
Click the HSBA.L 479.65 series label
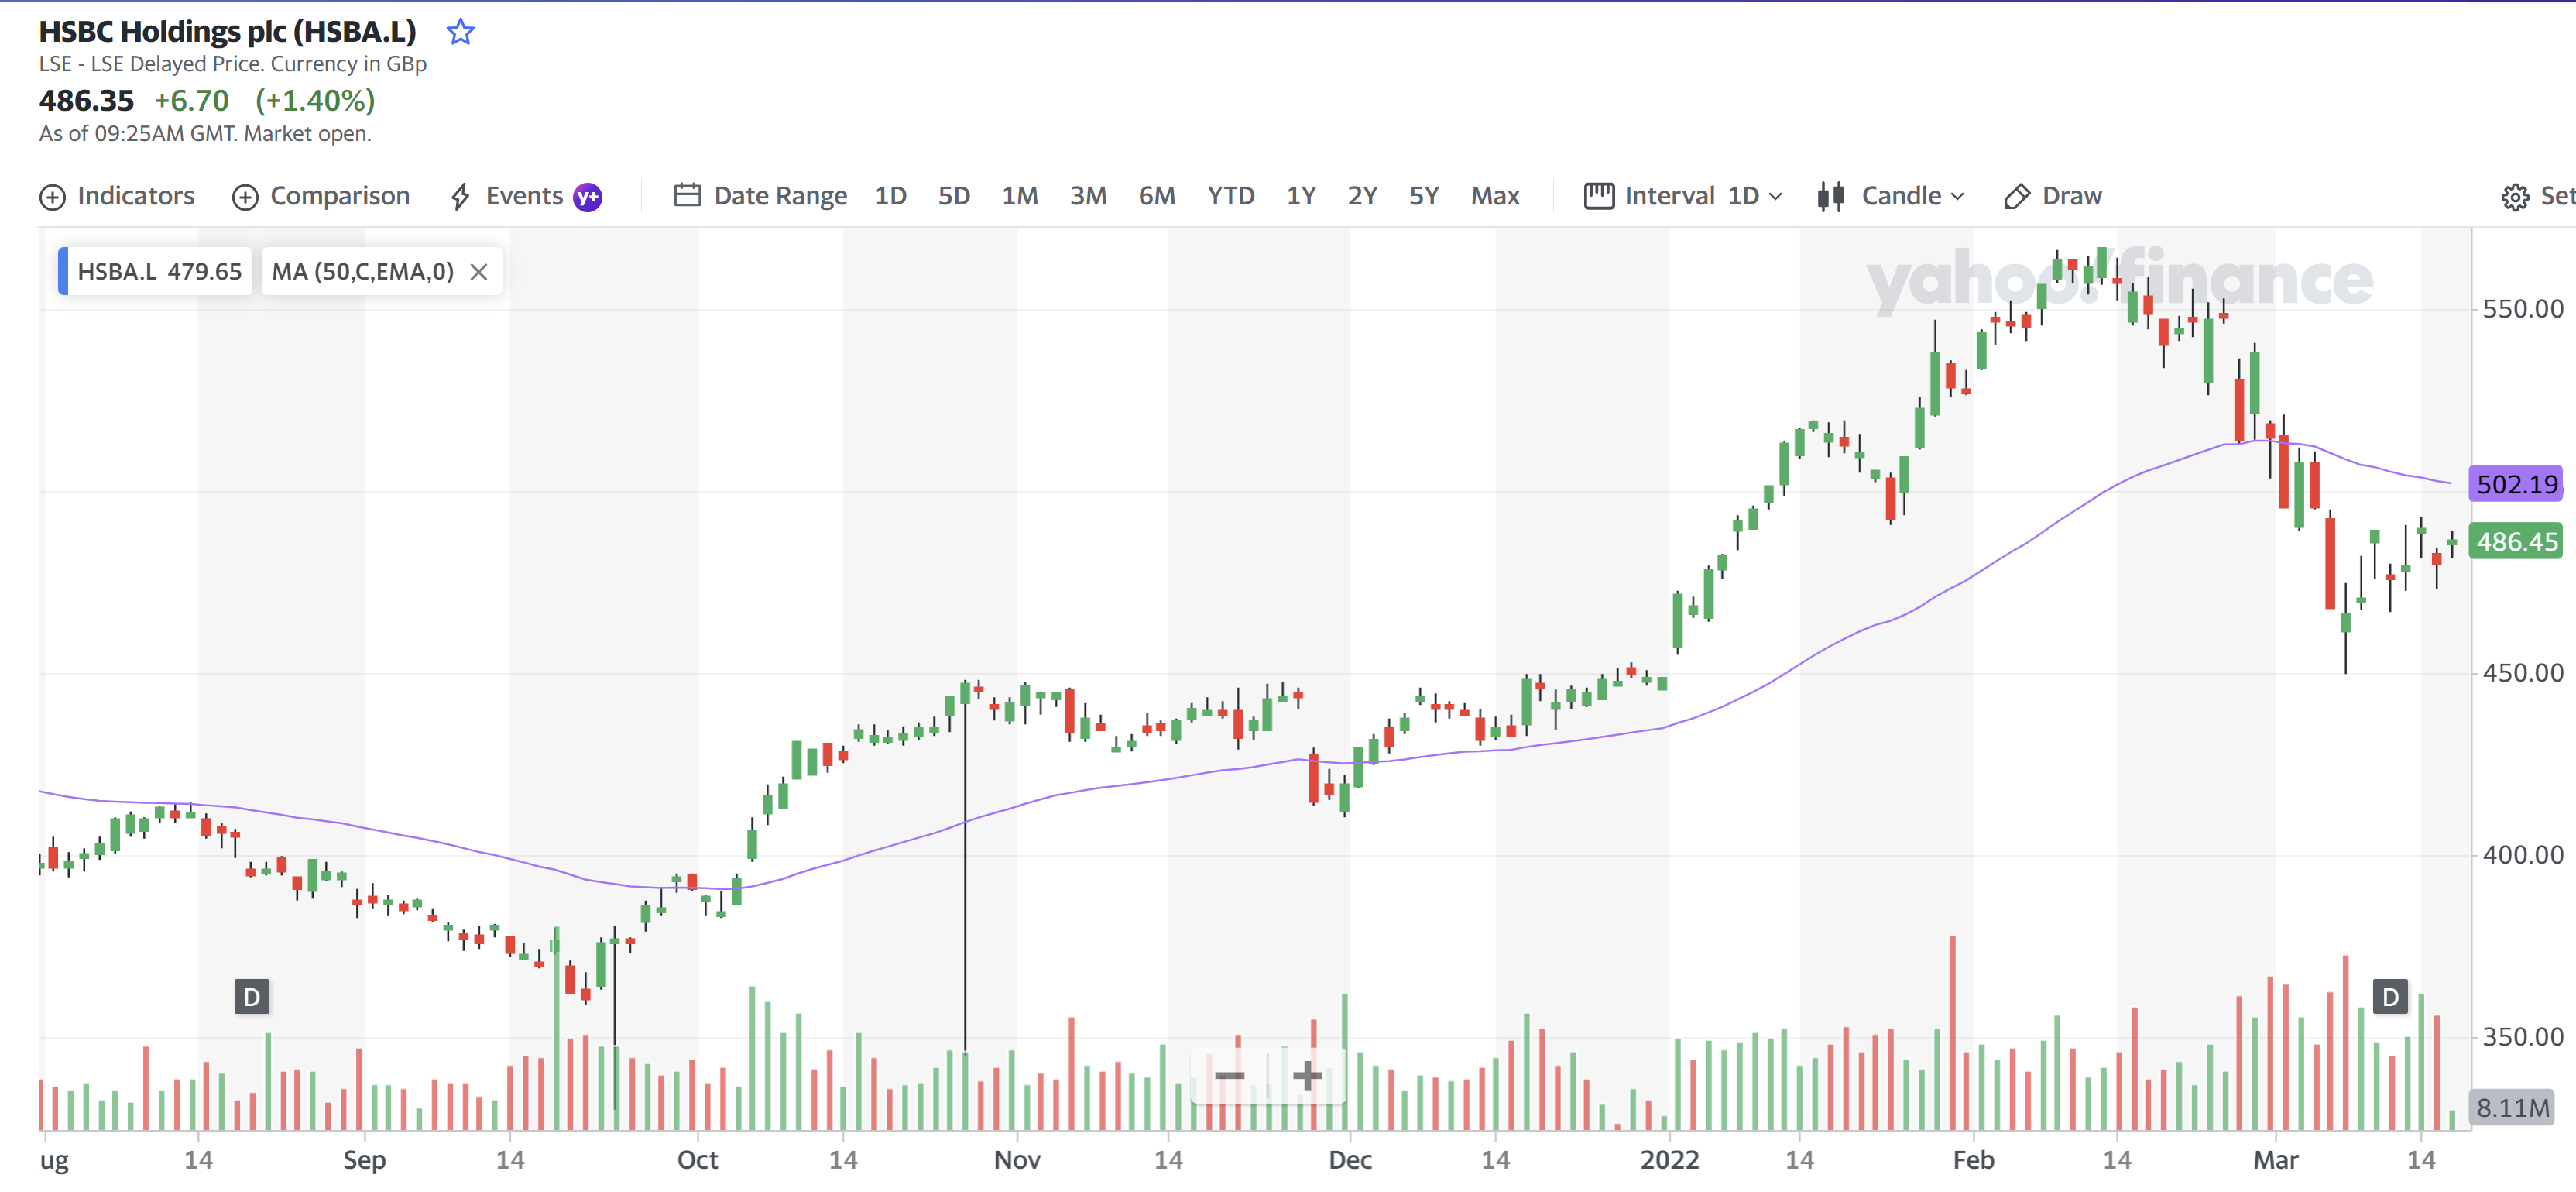coord(160,272)
